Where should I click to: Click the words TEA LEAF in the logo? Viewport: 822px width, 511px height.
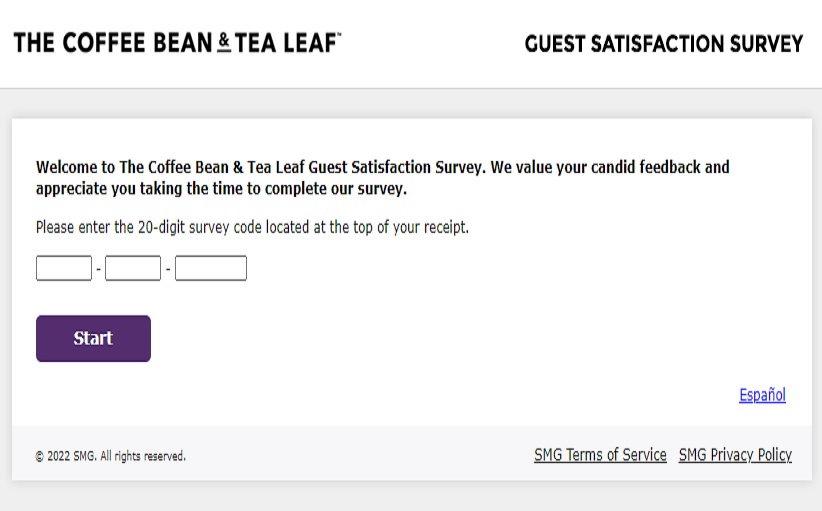coord(285,42)
